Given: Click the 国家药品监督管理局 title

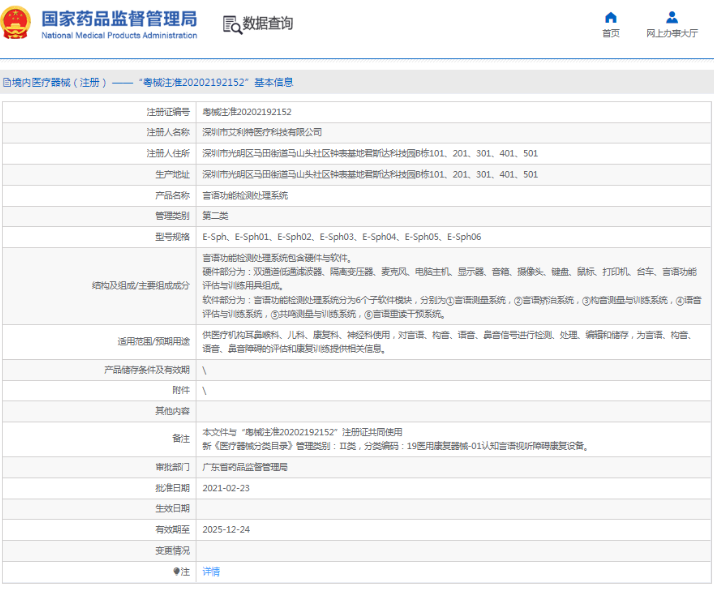Looking at the screenshot, I should (x=119, y=19).
